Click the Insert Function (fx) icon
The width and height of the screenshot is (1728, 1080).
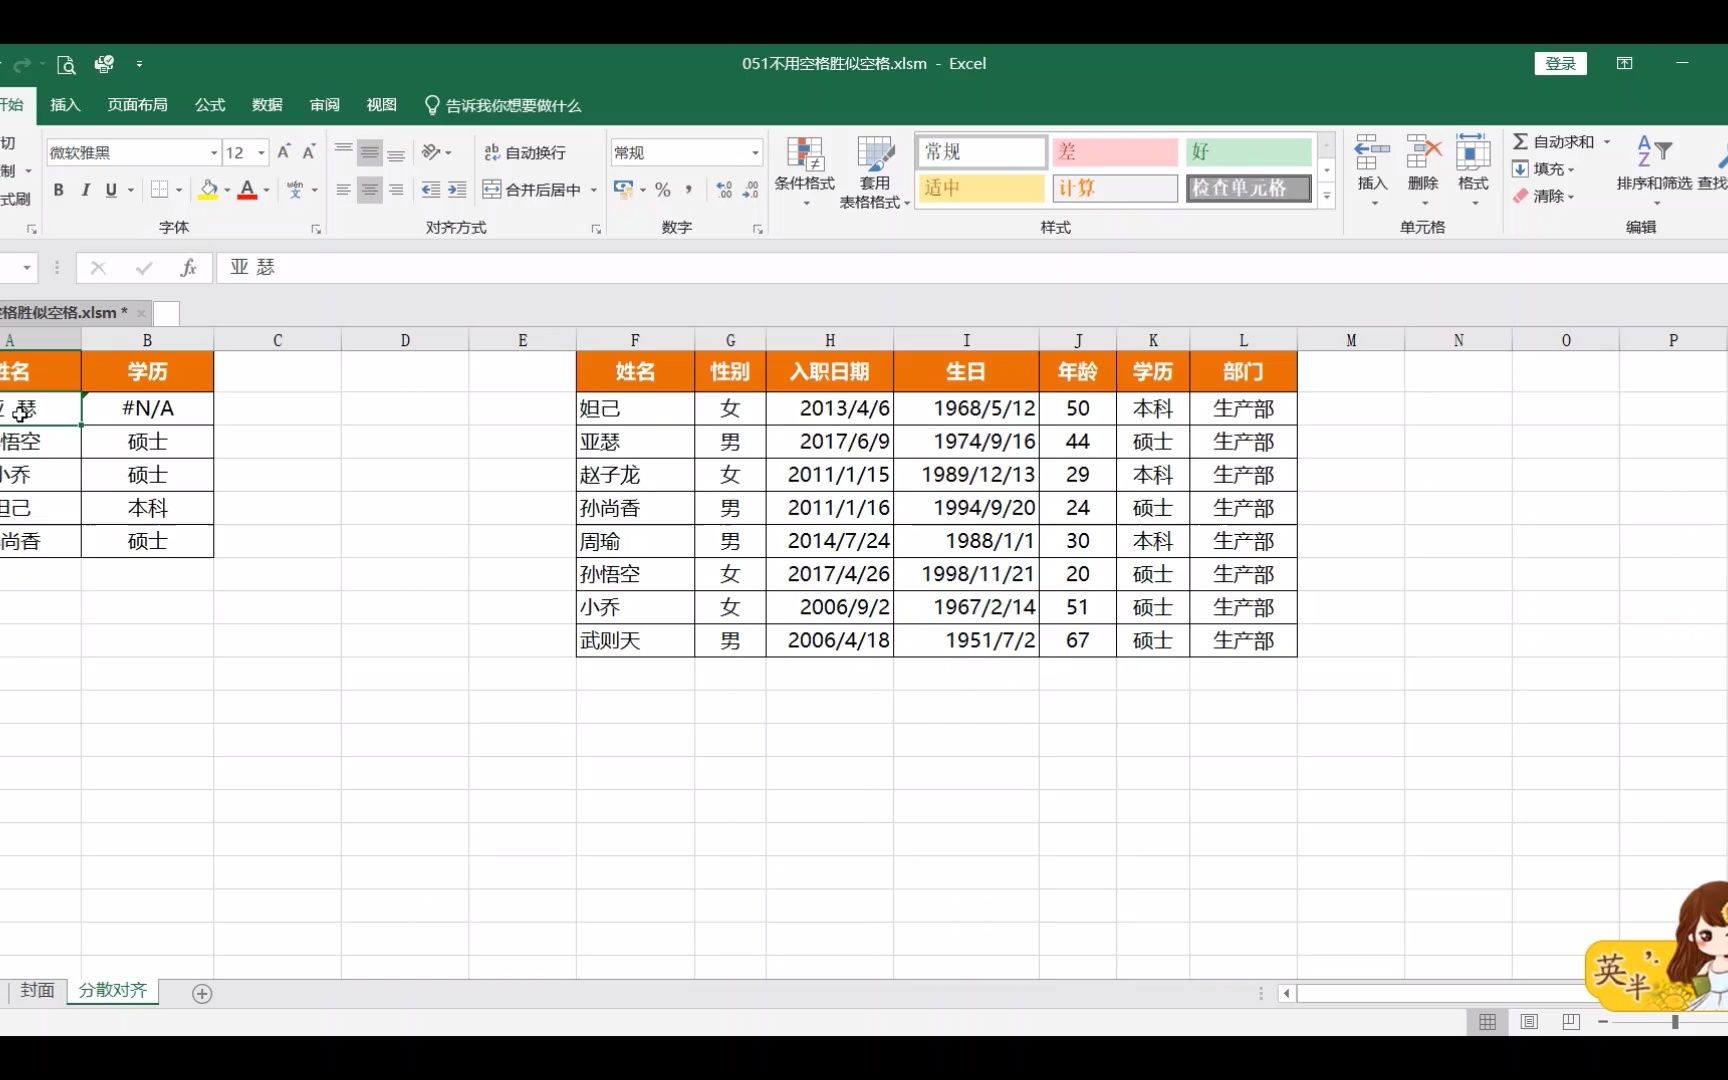click(188, 268)
